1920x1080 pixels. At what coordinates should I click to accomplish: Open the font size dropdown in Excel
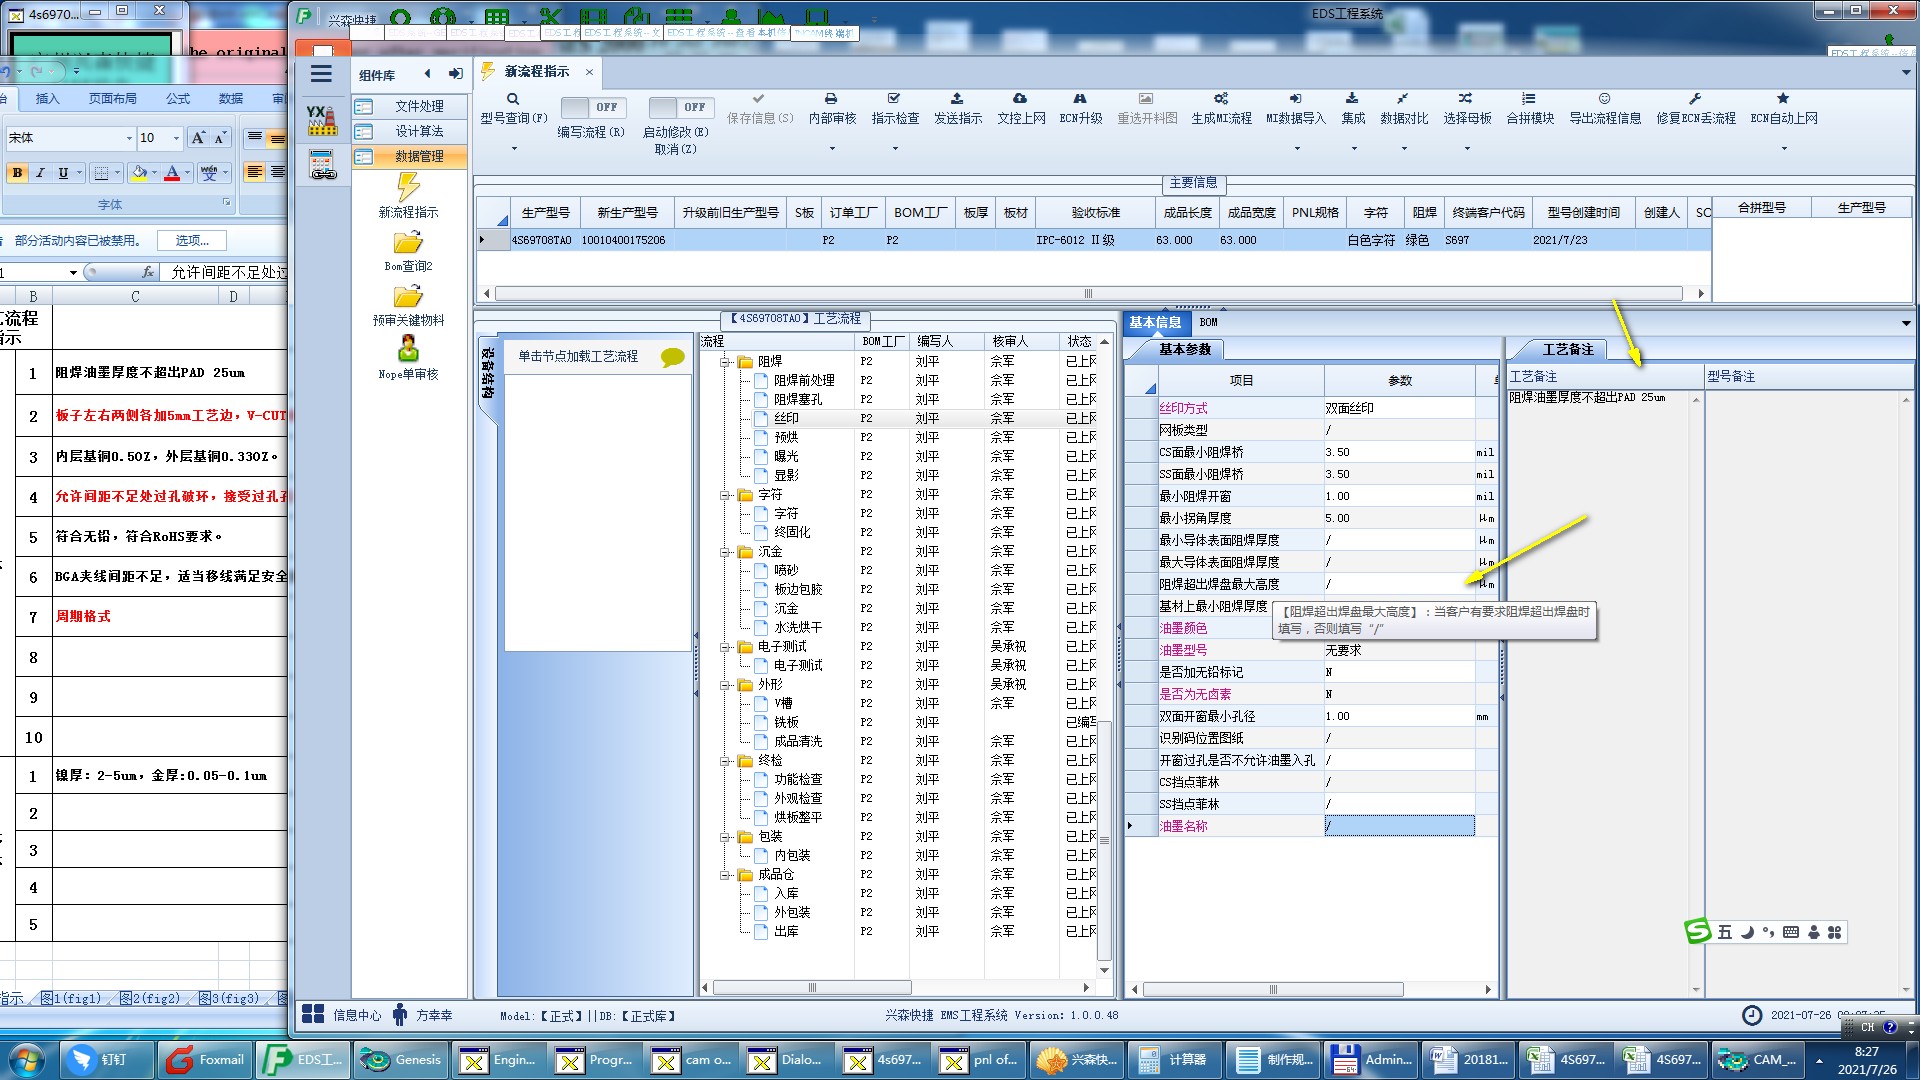176,138
